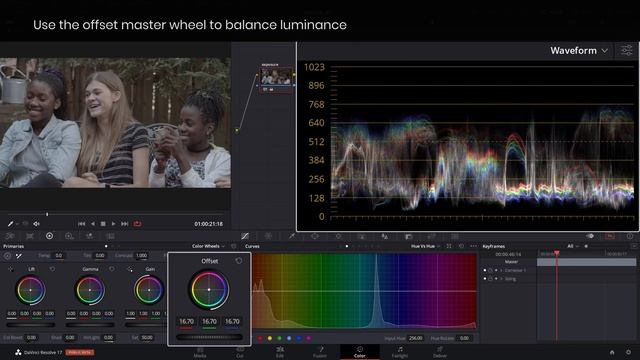640x360 pixels.
Task: Go to last frame in viewer
Action: click(124, 224)
